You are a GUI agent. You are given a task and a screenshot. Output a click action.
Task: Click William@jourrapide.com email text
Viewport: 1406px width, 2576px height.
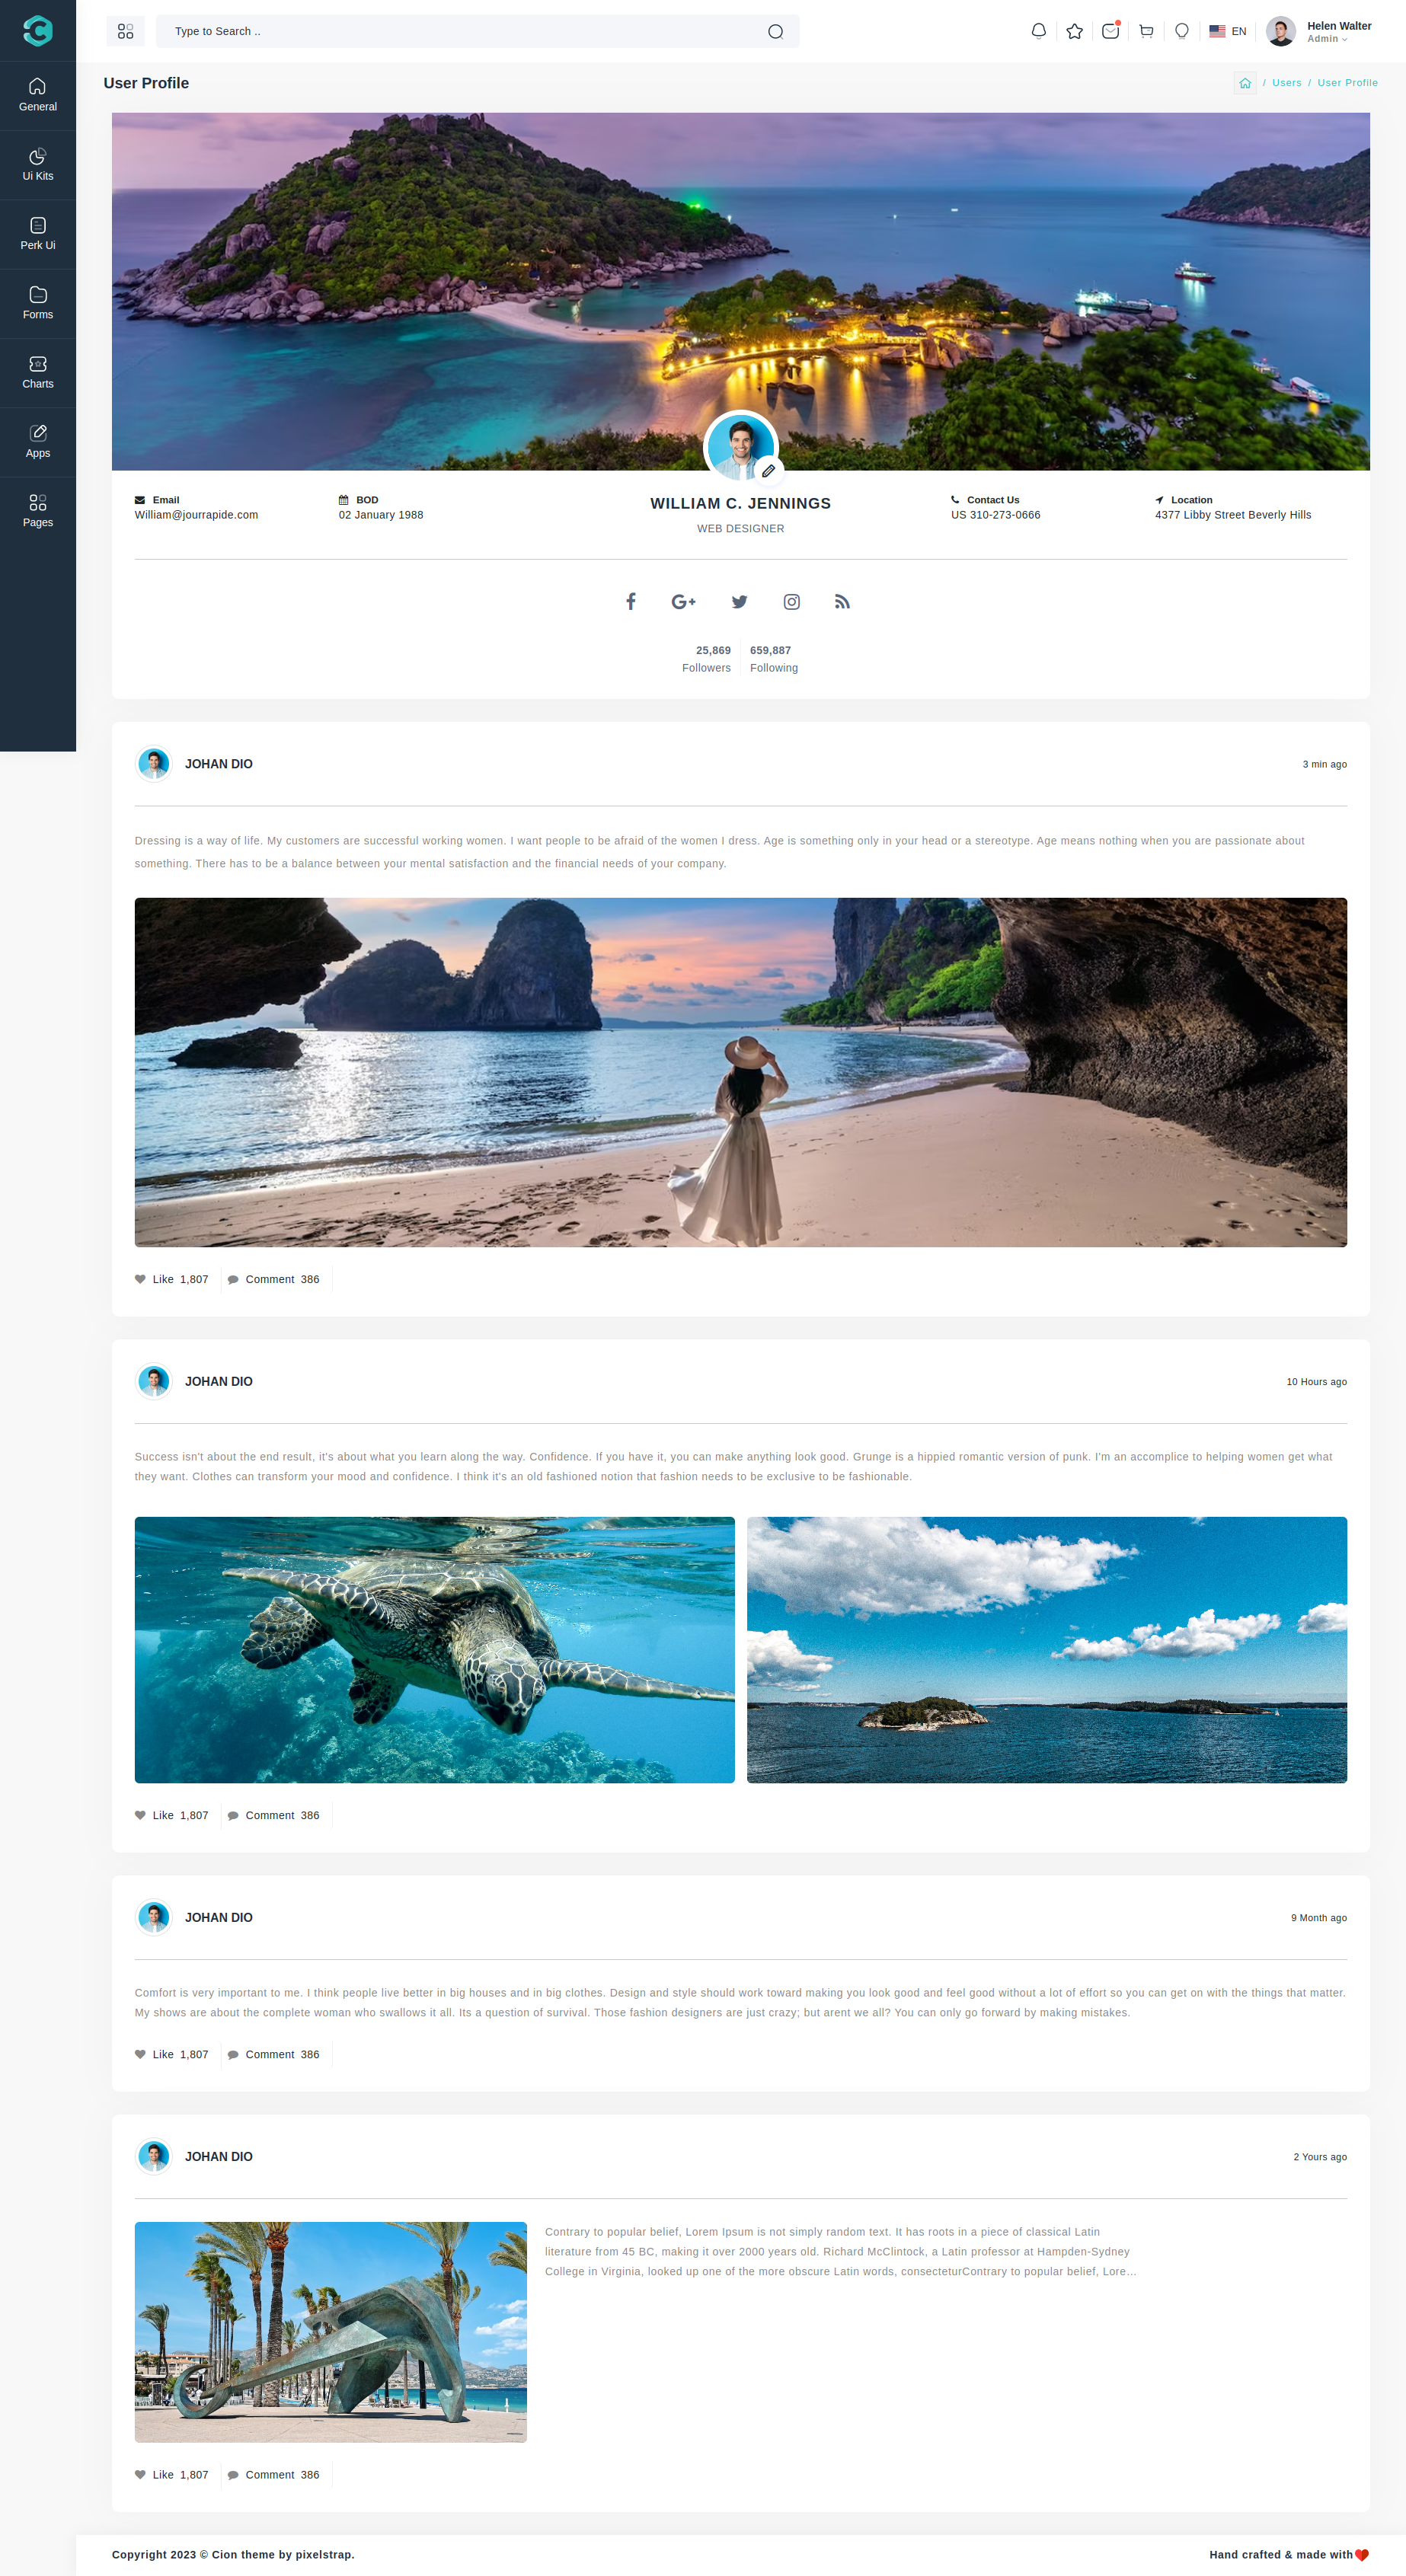(x=196, y=515)
